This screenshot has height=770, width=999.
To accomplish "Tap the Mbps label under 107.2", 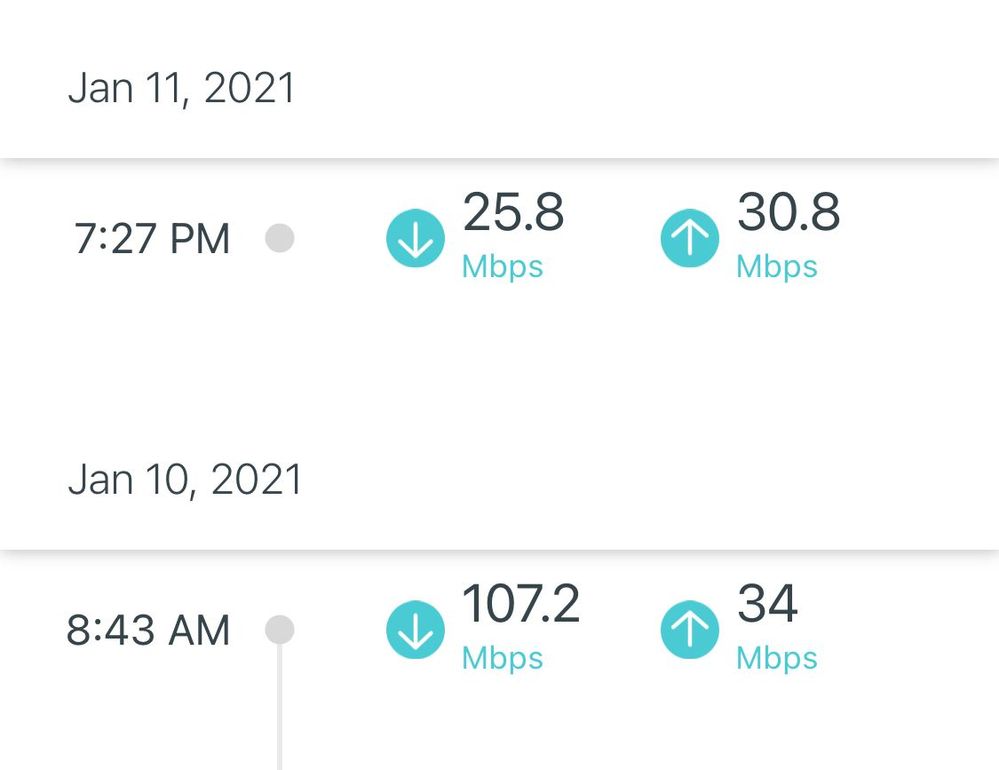I will coord(502,658).
